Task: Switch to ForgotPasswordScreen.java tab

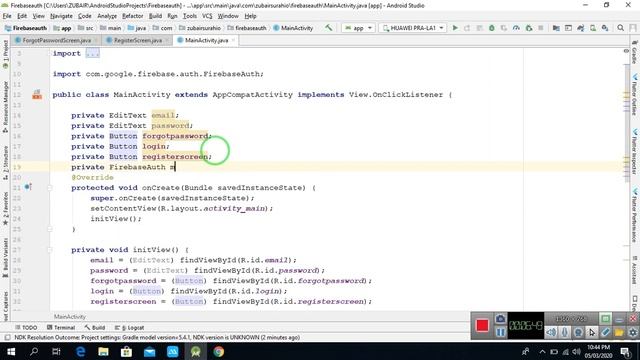Action: [x=56, y=40]
